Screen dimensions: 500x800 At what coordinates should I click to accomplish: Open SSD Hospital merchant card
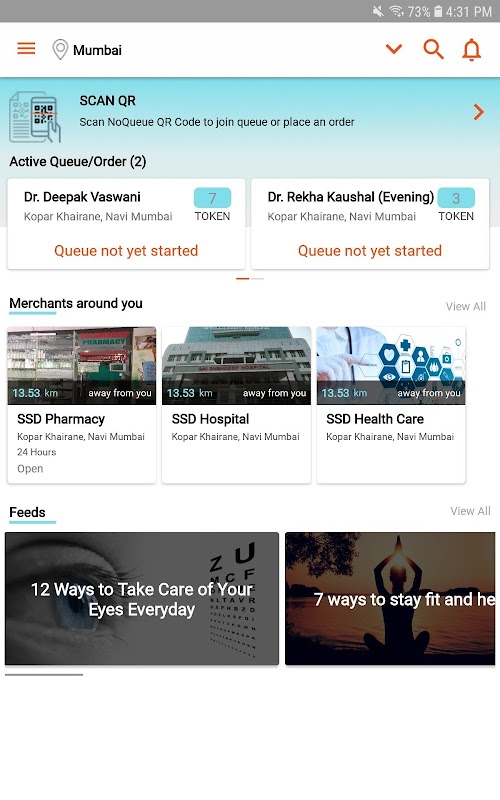click(236, 405)
